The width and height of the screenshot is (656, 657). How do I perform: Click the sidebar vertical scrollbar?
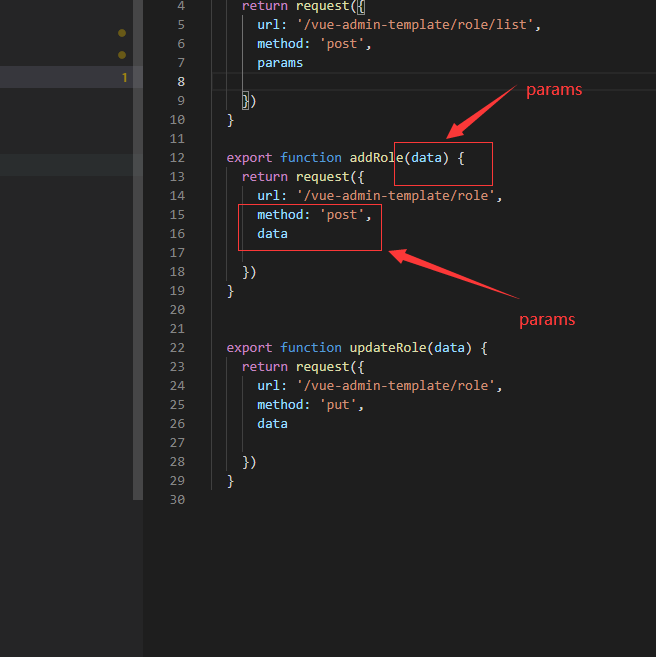(138, 250)
